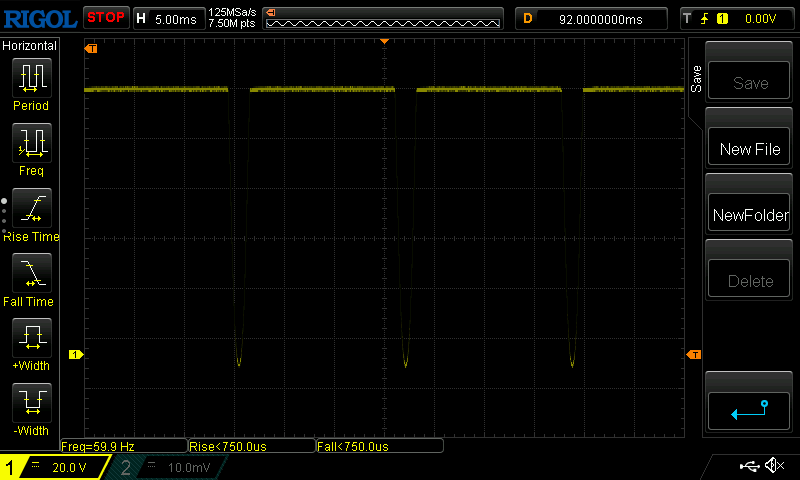Image resolution: width=800 pixels, height=480 pixels.
Task: Click the Horizontal menu title
Action: [x=30, y=46]
